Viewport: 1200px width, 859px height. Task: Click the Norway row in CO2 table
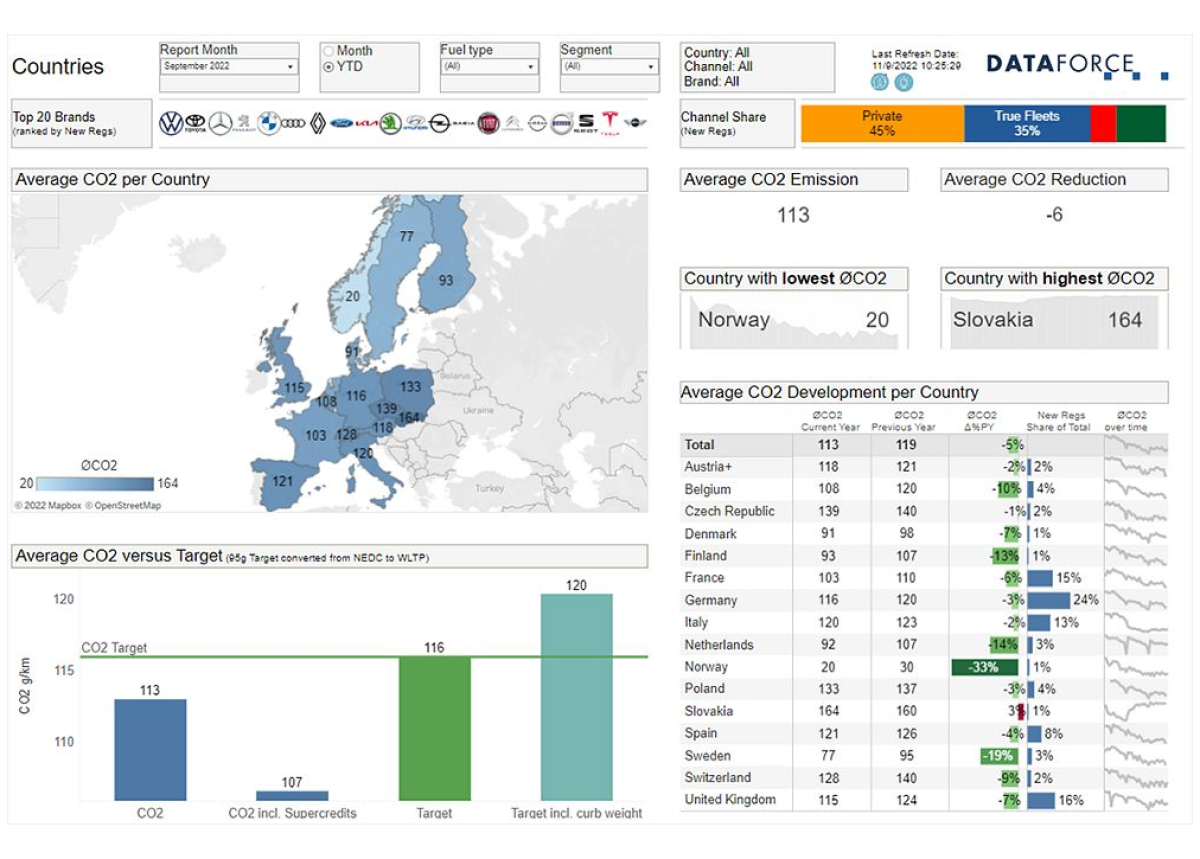tap(706, 667)
